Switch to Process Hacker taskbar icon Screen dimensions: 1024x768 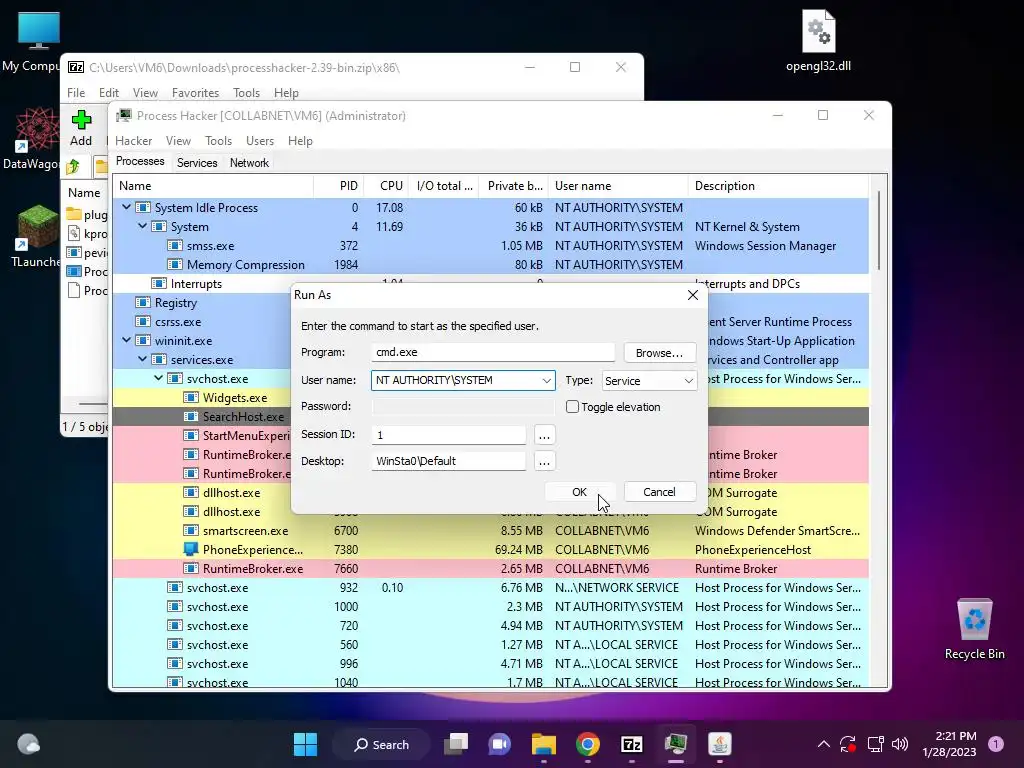click(675, 744)
